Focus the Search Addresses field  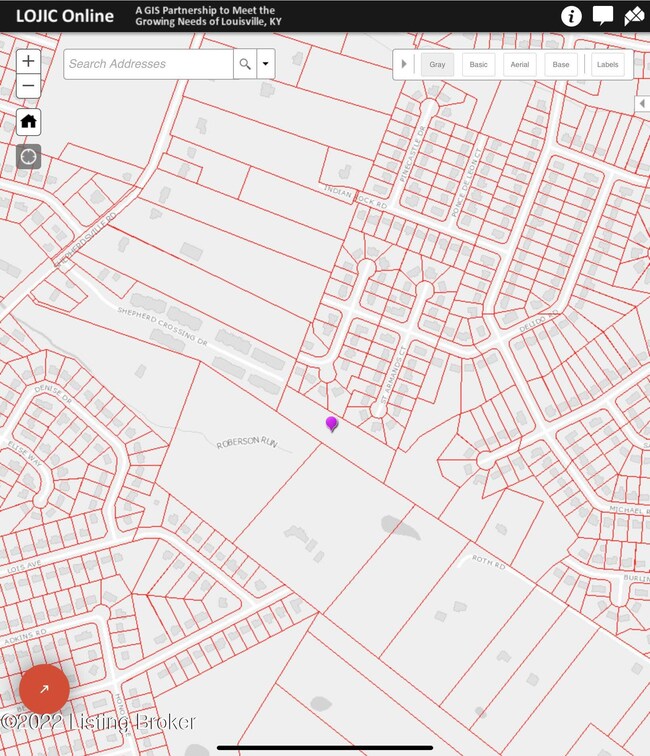pos(149,64)
